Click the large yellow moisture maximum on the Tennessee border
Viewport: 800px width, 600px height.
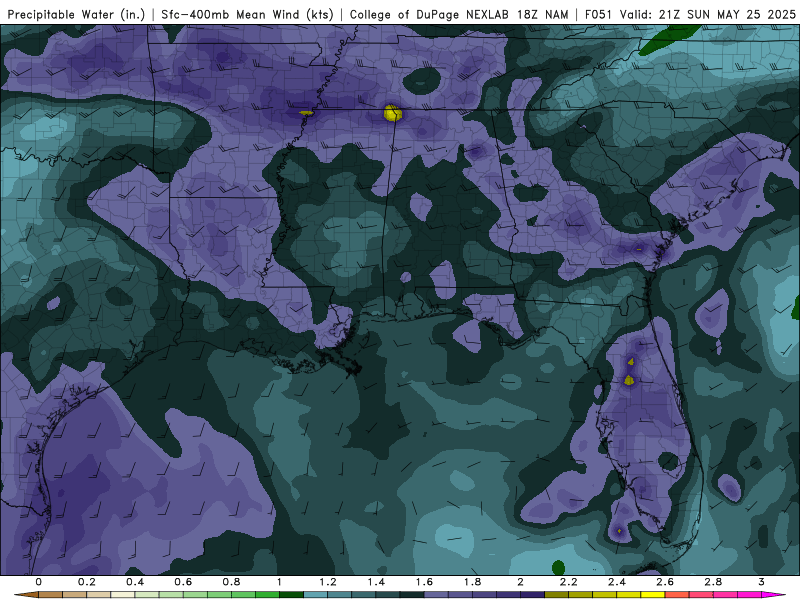pos(393,113)
